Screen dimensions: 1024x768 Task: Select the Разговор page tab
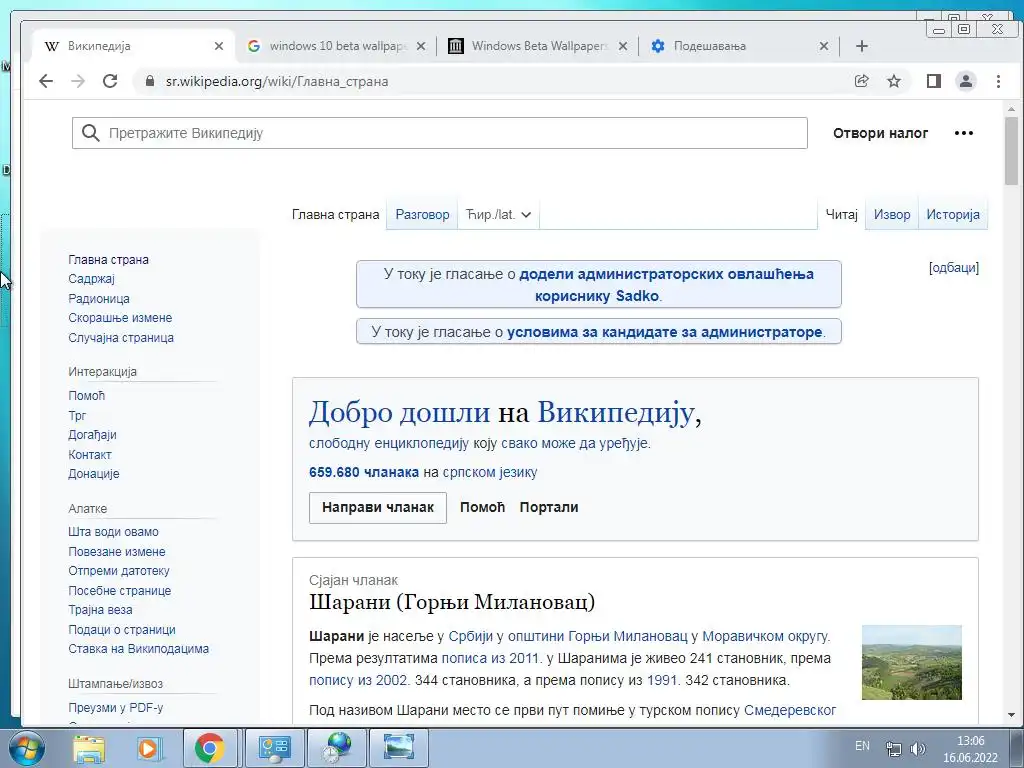coord(423,214)
